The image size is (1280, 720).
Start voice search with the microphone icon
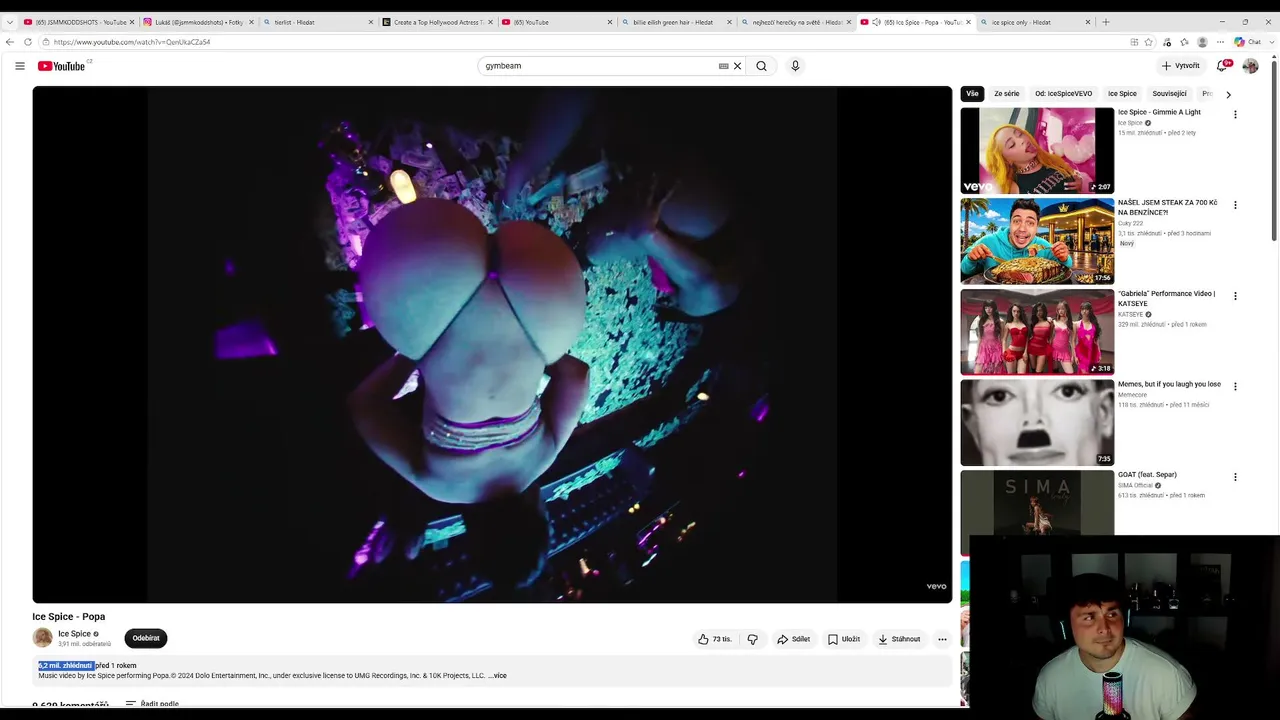click(795, 66)
